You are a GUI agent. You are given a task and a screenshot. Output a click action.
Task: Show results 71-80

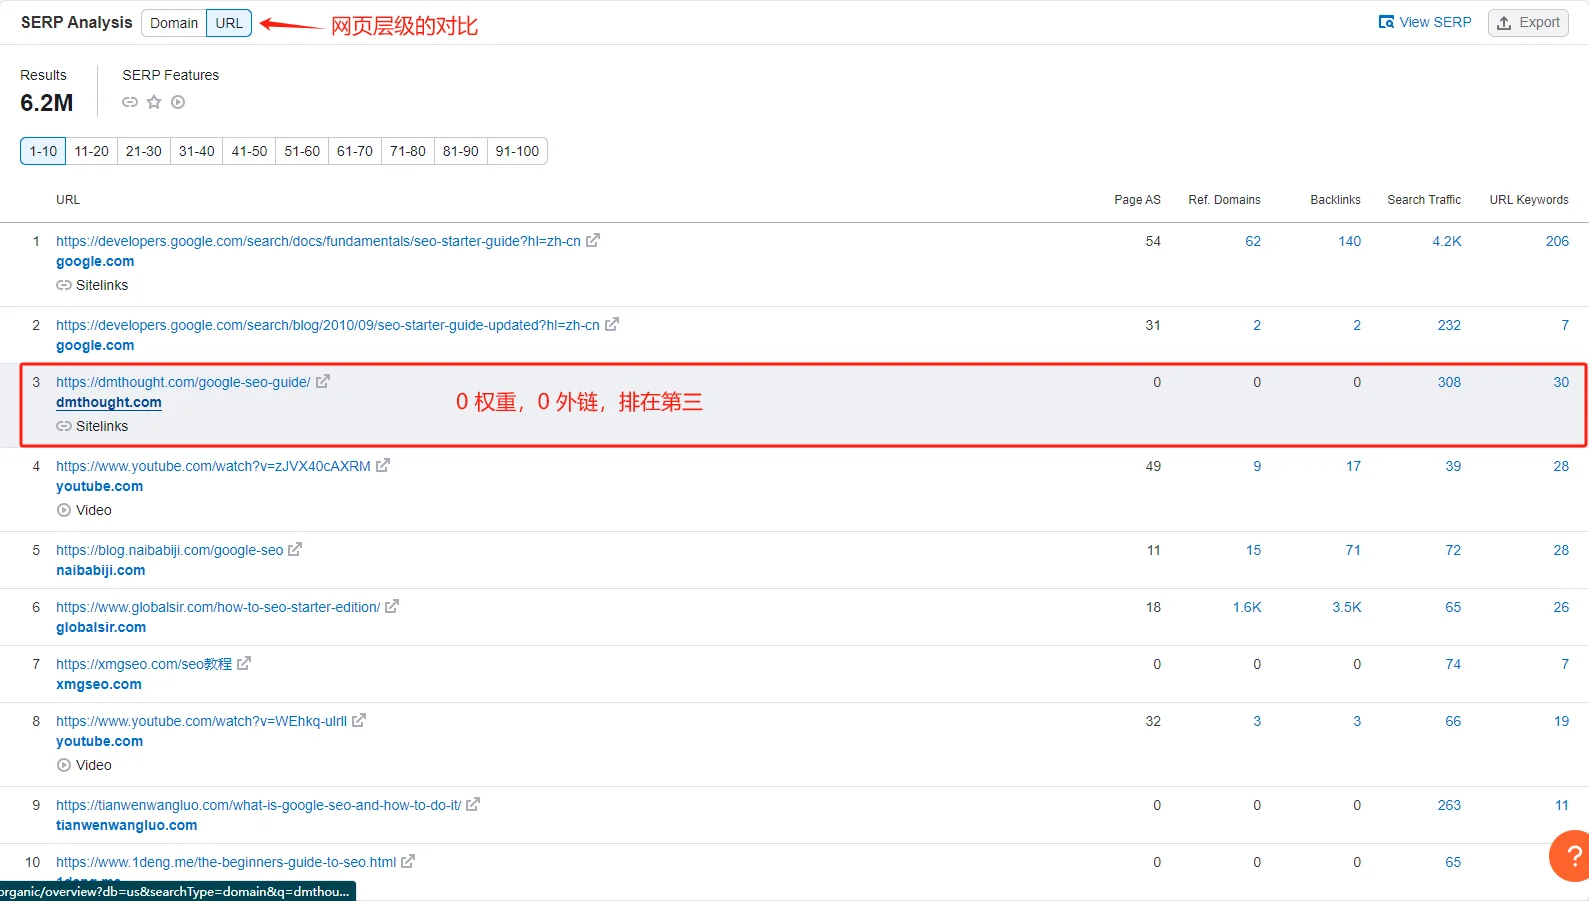(408, 151)
